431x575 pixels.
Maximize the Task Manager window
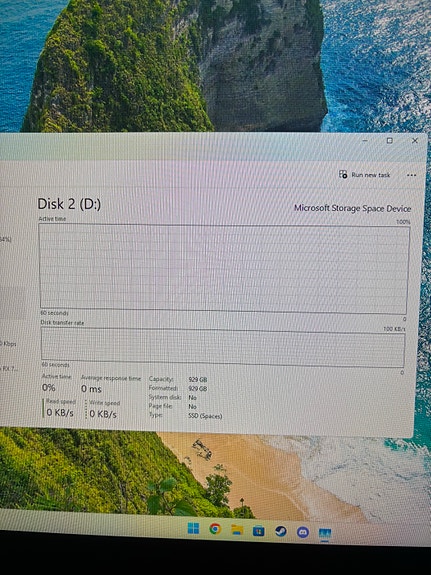click(x=390, y=140)
